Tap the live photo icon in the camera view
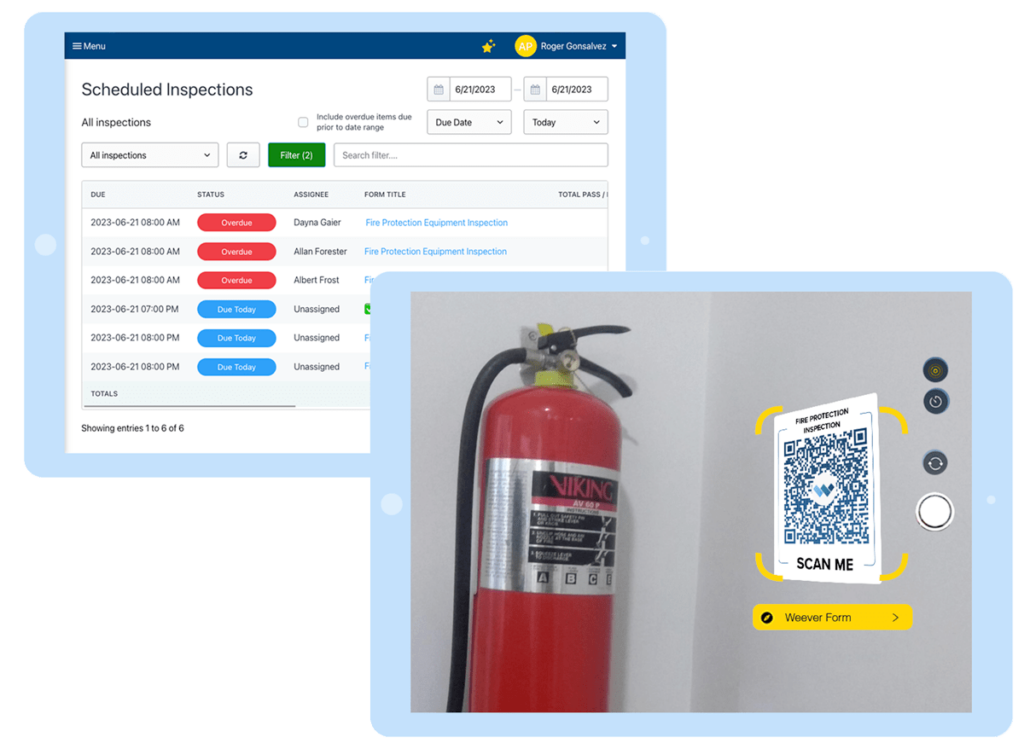This screenshot has width=1024, height=743. 936,369
